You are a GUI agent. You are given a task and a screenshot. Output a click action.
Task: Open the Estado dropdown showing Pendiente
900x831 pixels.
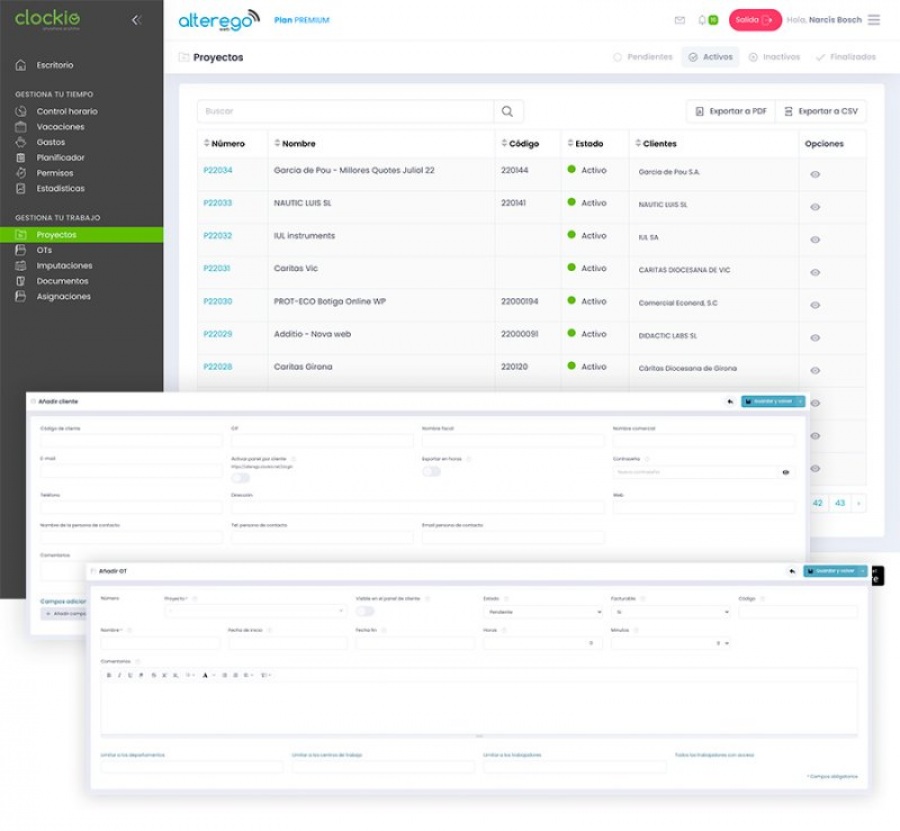pos(542,612)
